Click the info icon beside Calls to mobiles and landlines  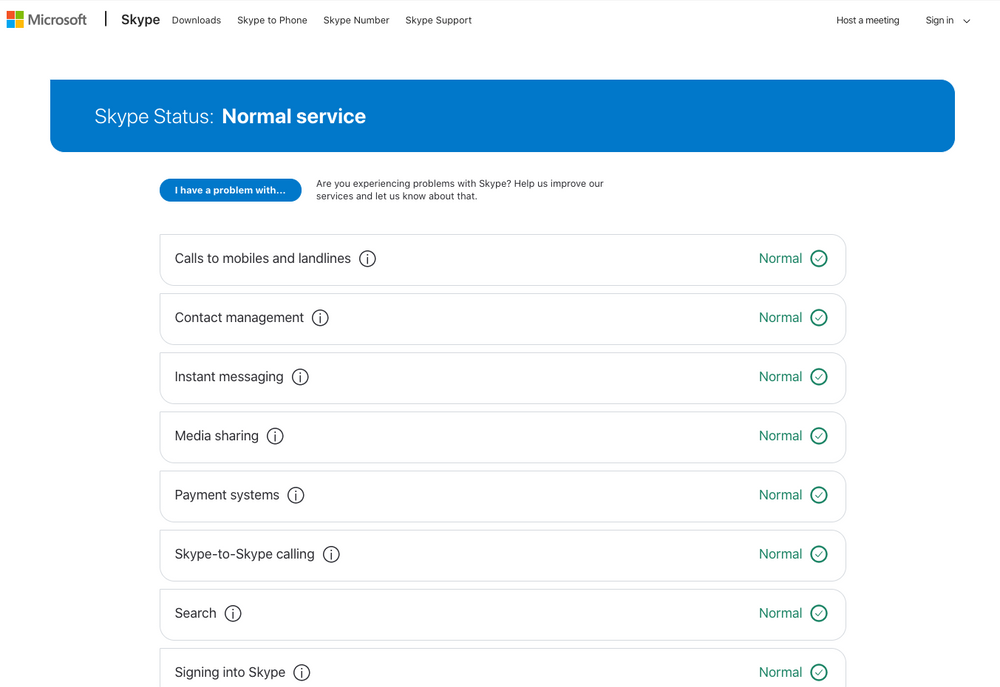tap(367, 258)
